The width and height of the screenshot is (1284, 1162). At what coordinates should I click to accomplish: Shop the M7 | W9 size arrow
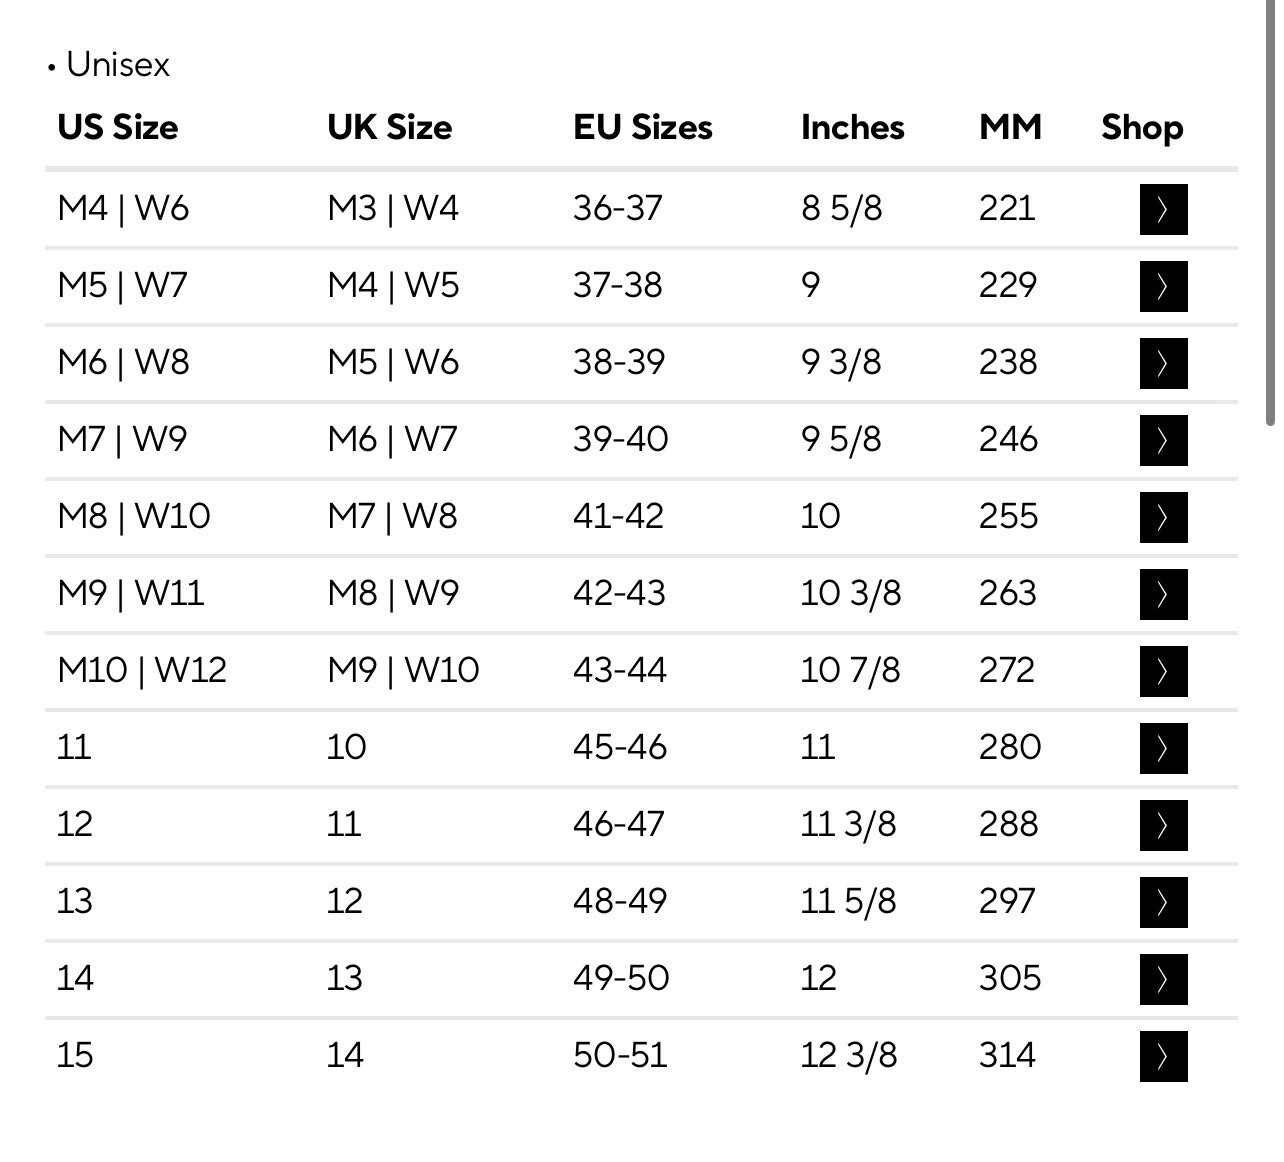pyautogui.click(x=1163, y=440)
